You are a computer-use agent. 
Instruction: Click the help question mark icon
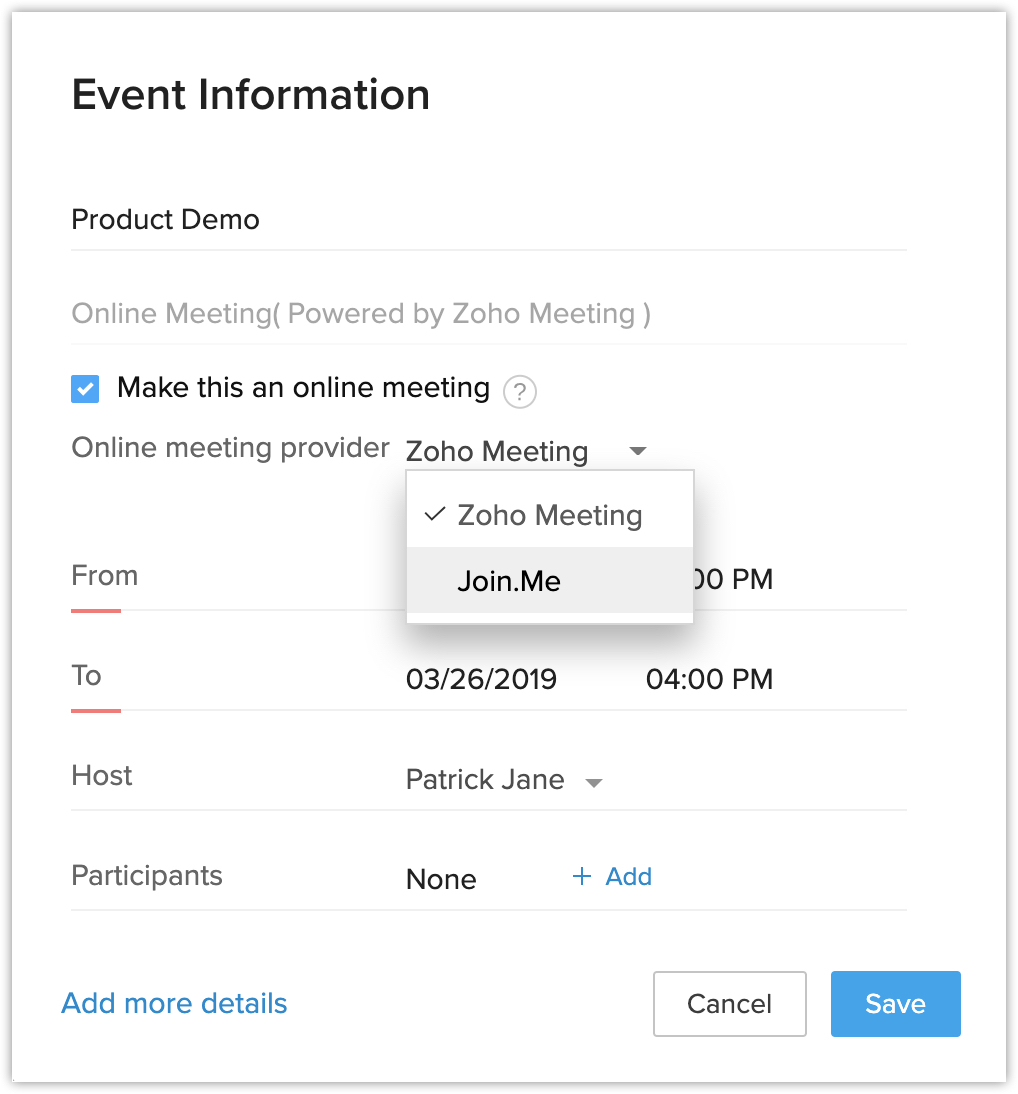point(519,391)
